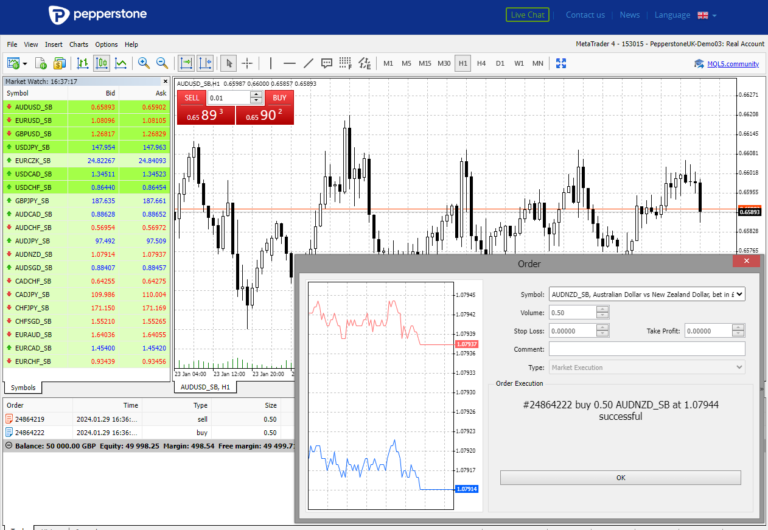Open the Contact us link
Image resolution: width=768 pixels, height=530 pixels.
(x=585, y=15)
